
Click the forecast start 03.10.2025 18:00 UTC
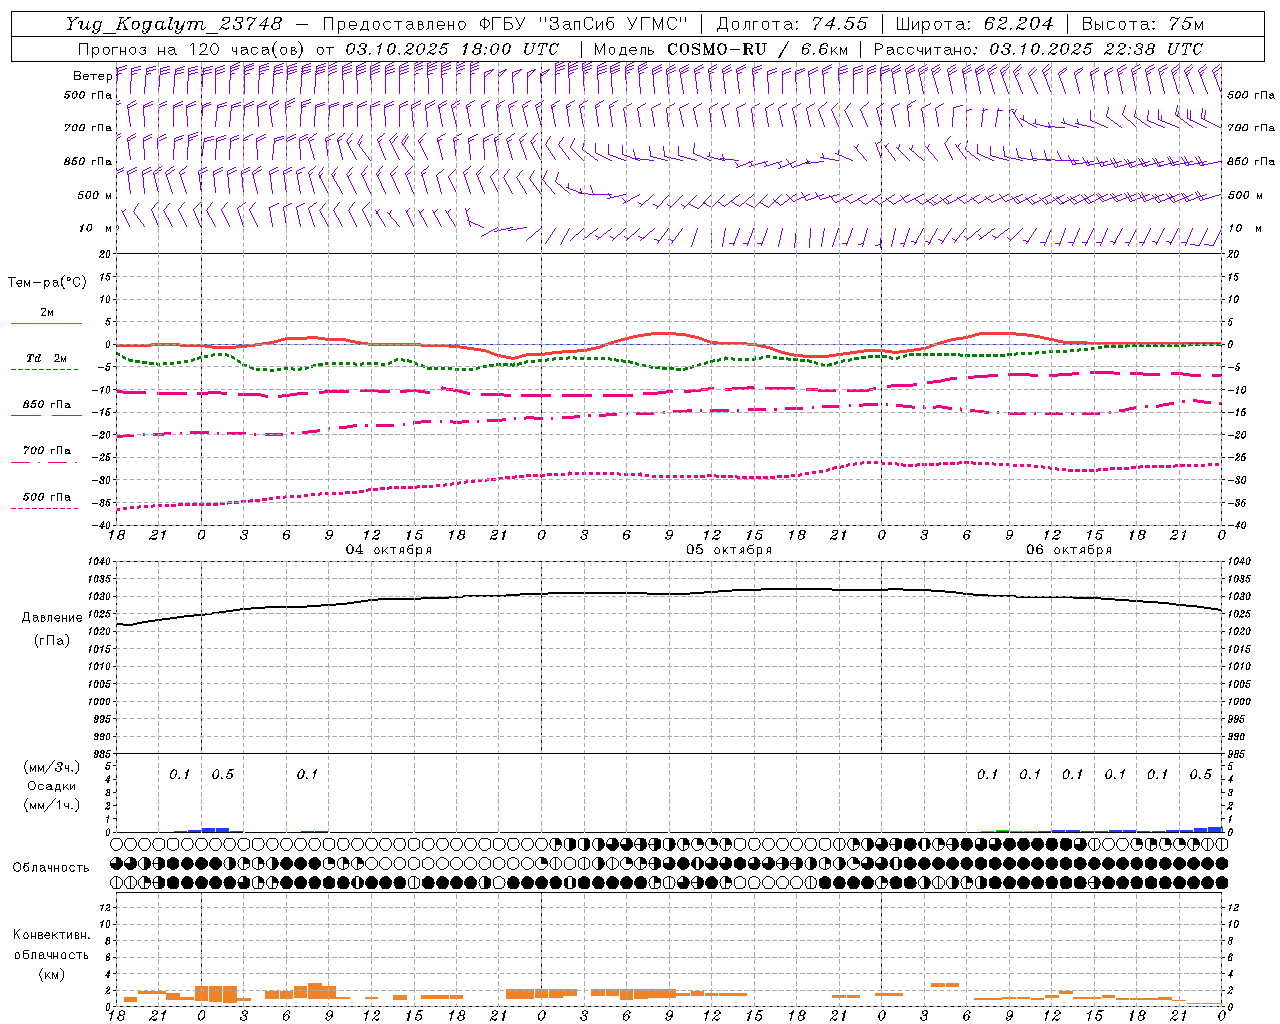pos(452,49)
